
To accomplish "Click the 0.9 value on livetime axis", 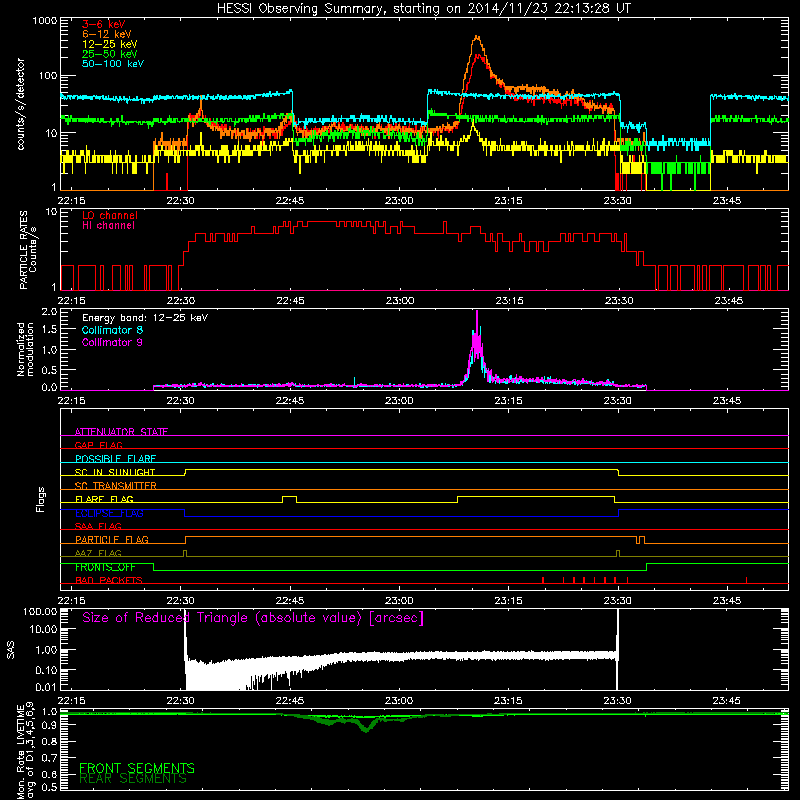I will [49, 726].
